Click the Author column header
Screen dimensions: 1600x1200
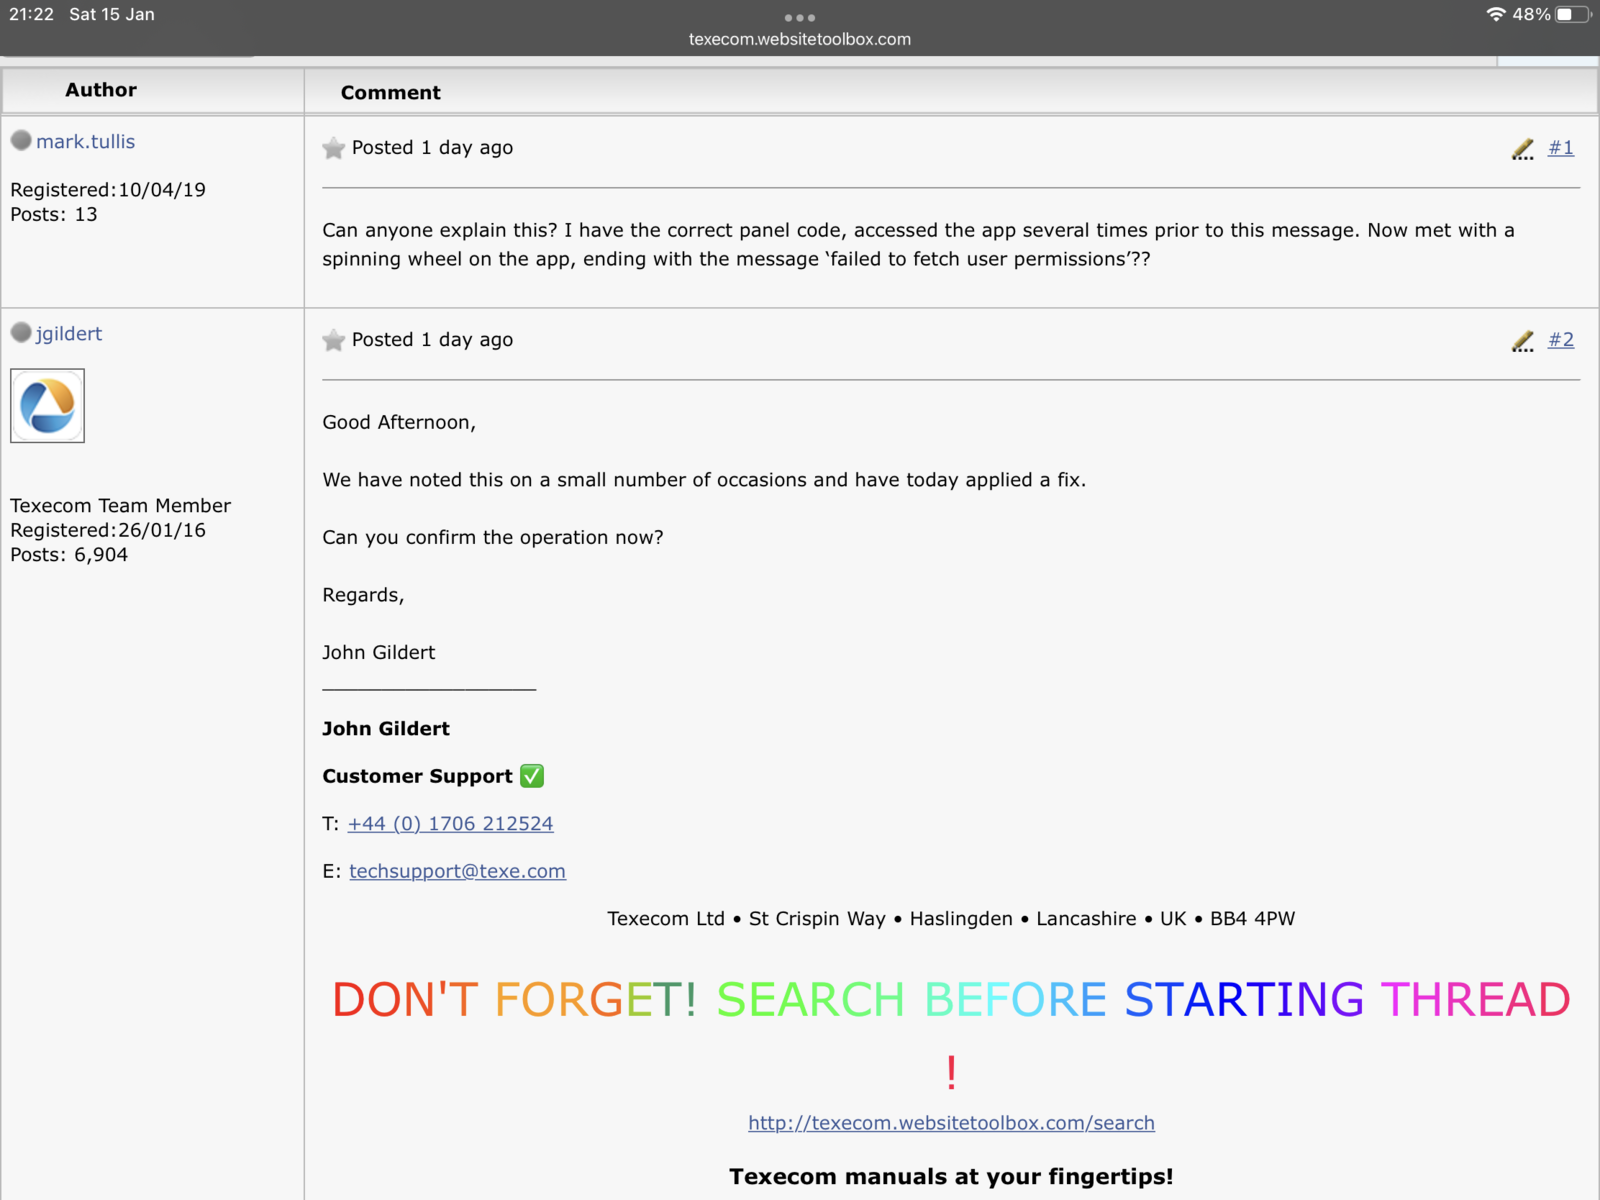point(101,90)
